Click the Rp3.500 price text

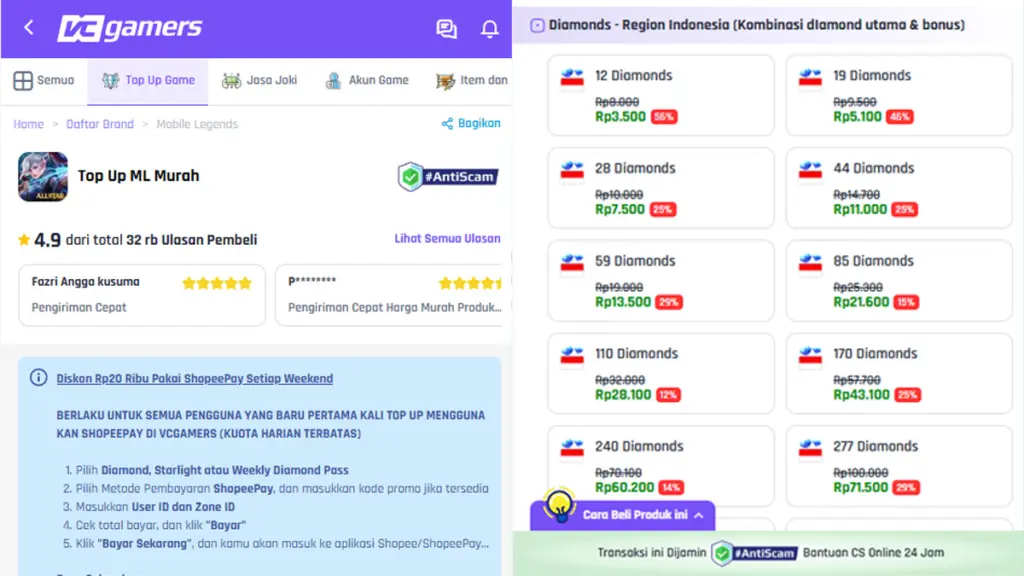click(x=620, y=117)
